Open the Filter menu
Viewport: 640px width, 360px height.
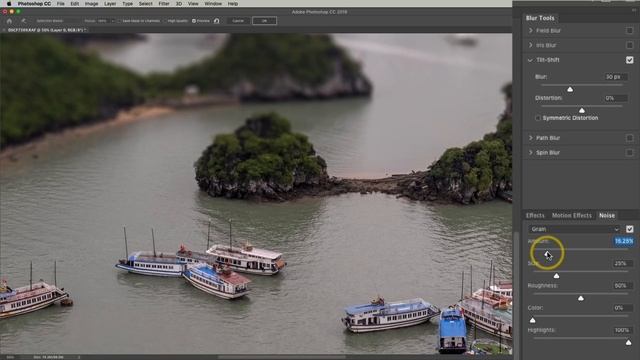[164, 4]
